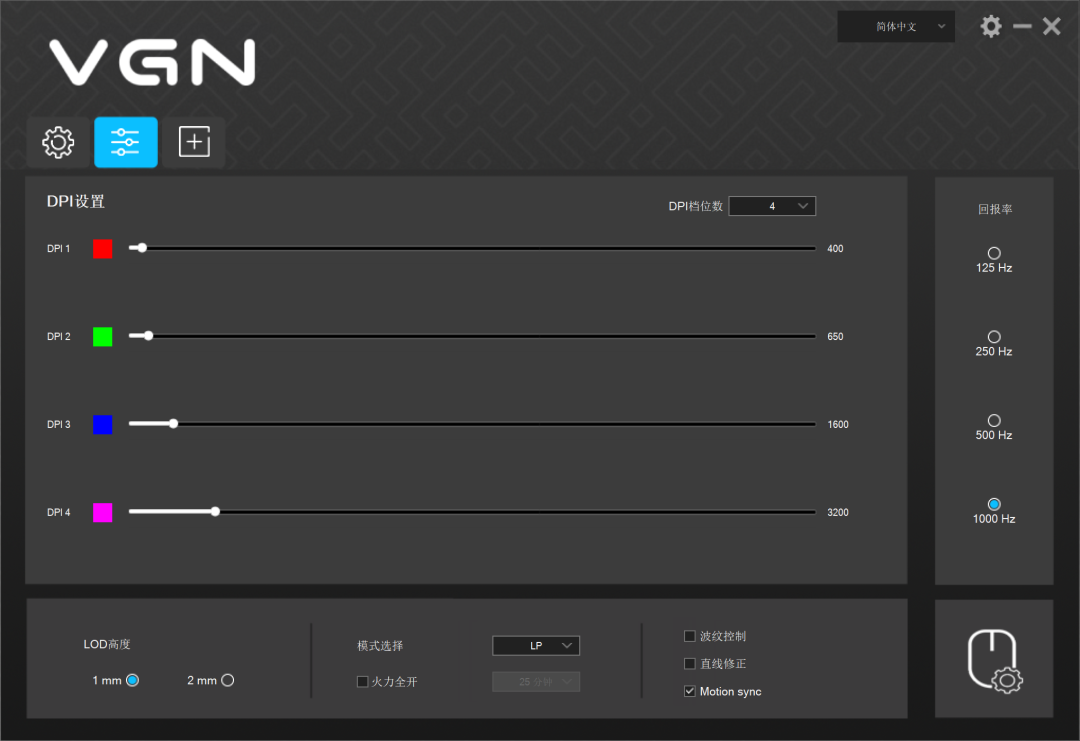Enable the 直线修正 checkbox

pos(689,663)
